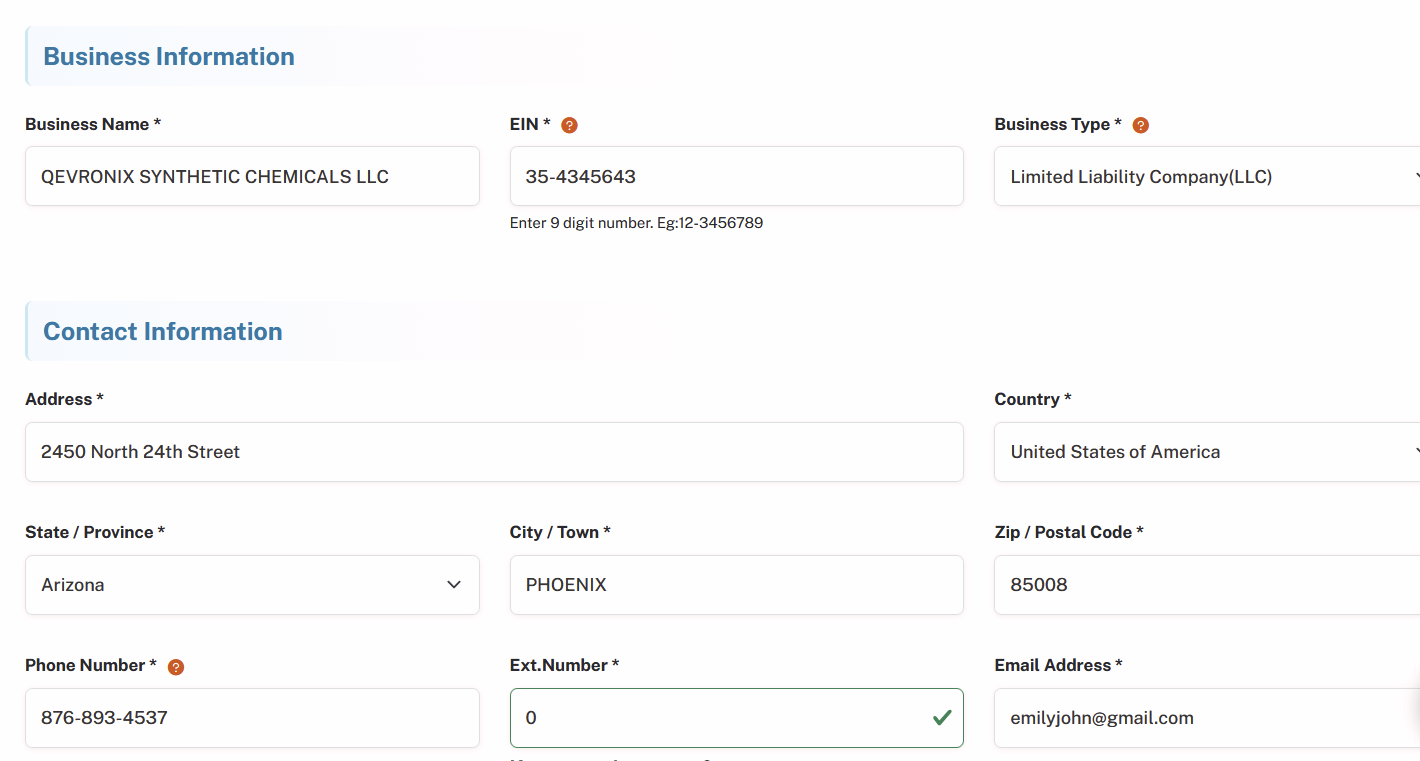The width and height of the screenshot is (1420, 761).
Task: Edit the City / Town field PHOENIX
Action: pos(737,585)
